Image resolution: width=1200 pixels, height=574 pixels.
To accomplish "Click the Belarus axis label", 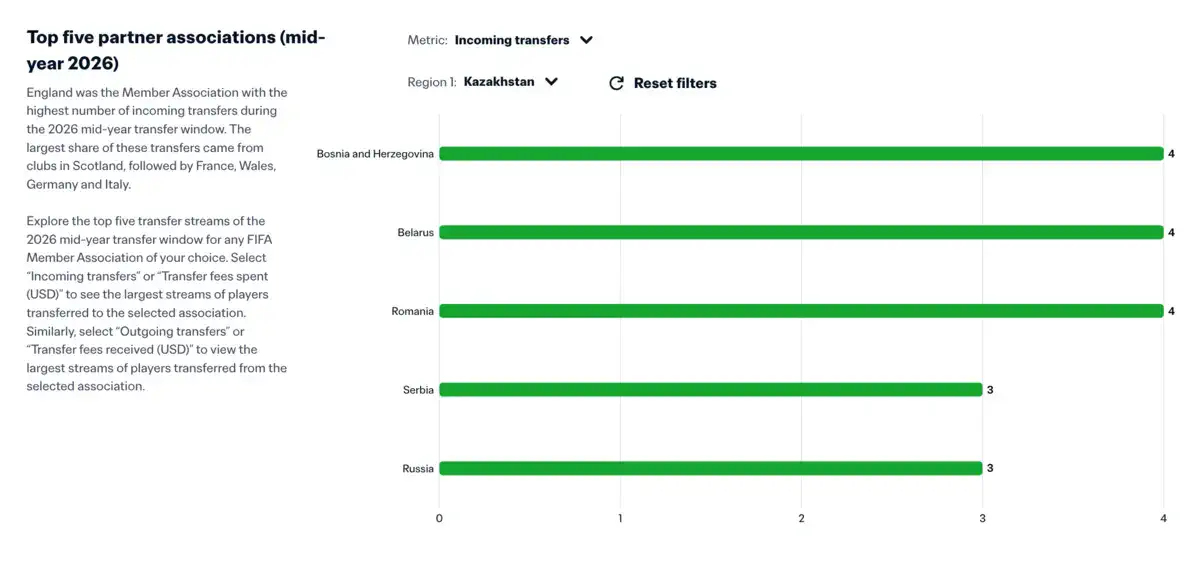I will tap(416, 233).
